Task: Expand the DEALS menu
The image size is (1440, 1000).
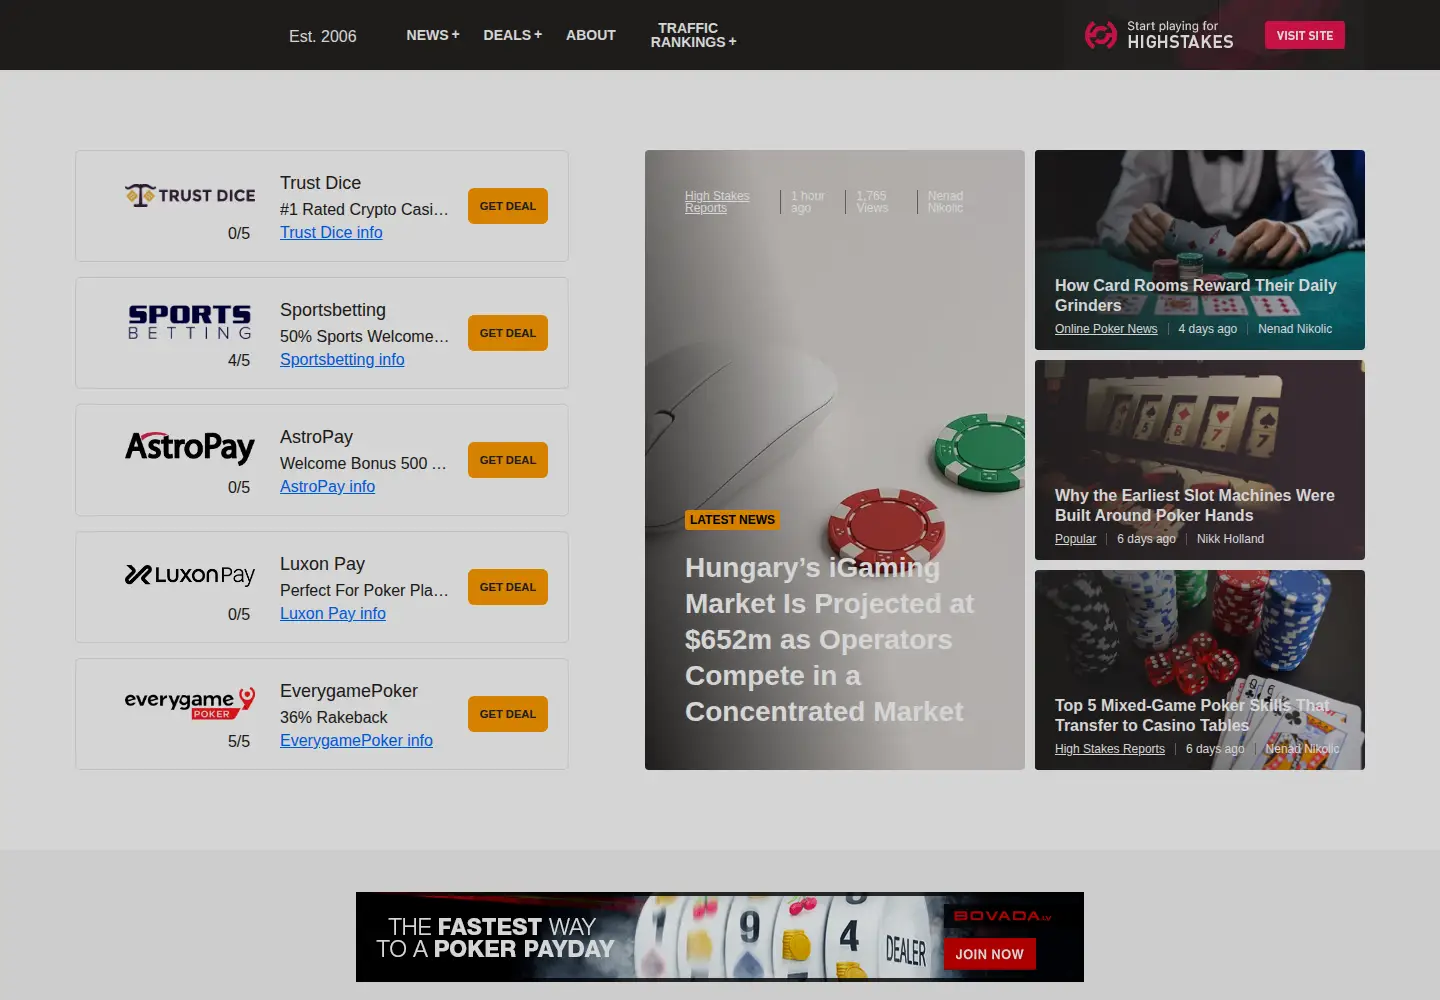Action: click(512, 35)
